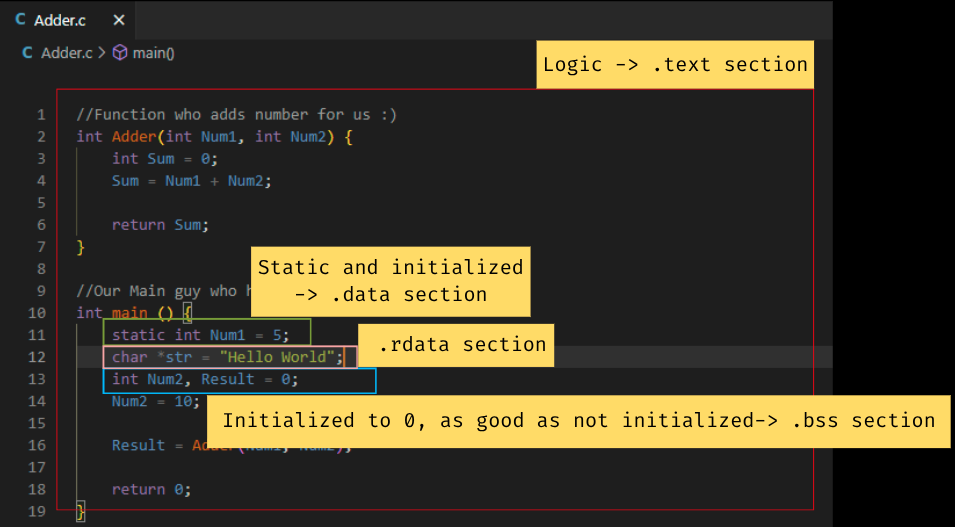Click the return Sum statement on line 6
This screenshot has width=955, height=527.
point(160,225)
